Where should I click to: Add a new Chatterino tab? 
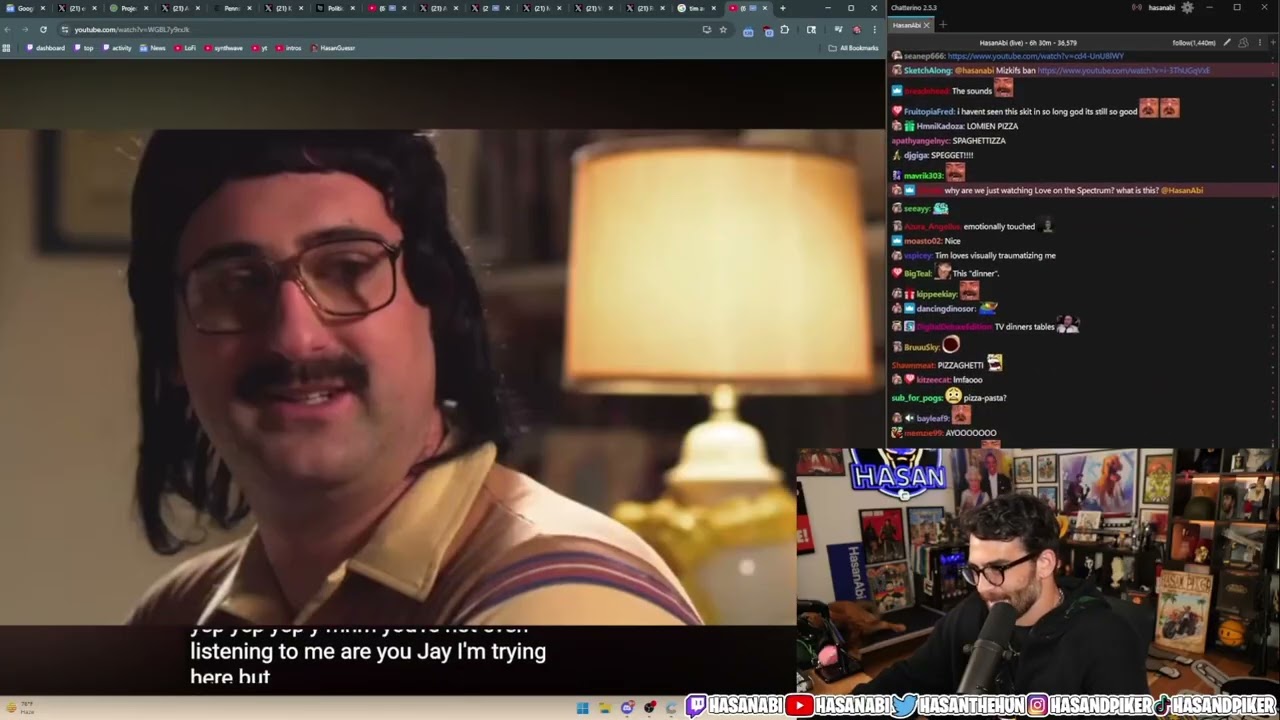(942, 25)
